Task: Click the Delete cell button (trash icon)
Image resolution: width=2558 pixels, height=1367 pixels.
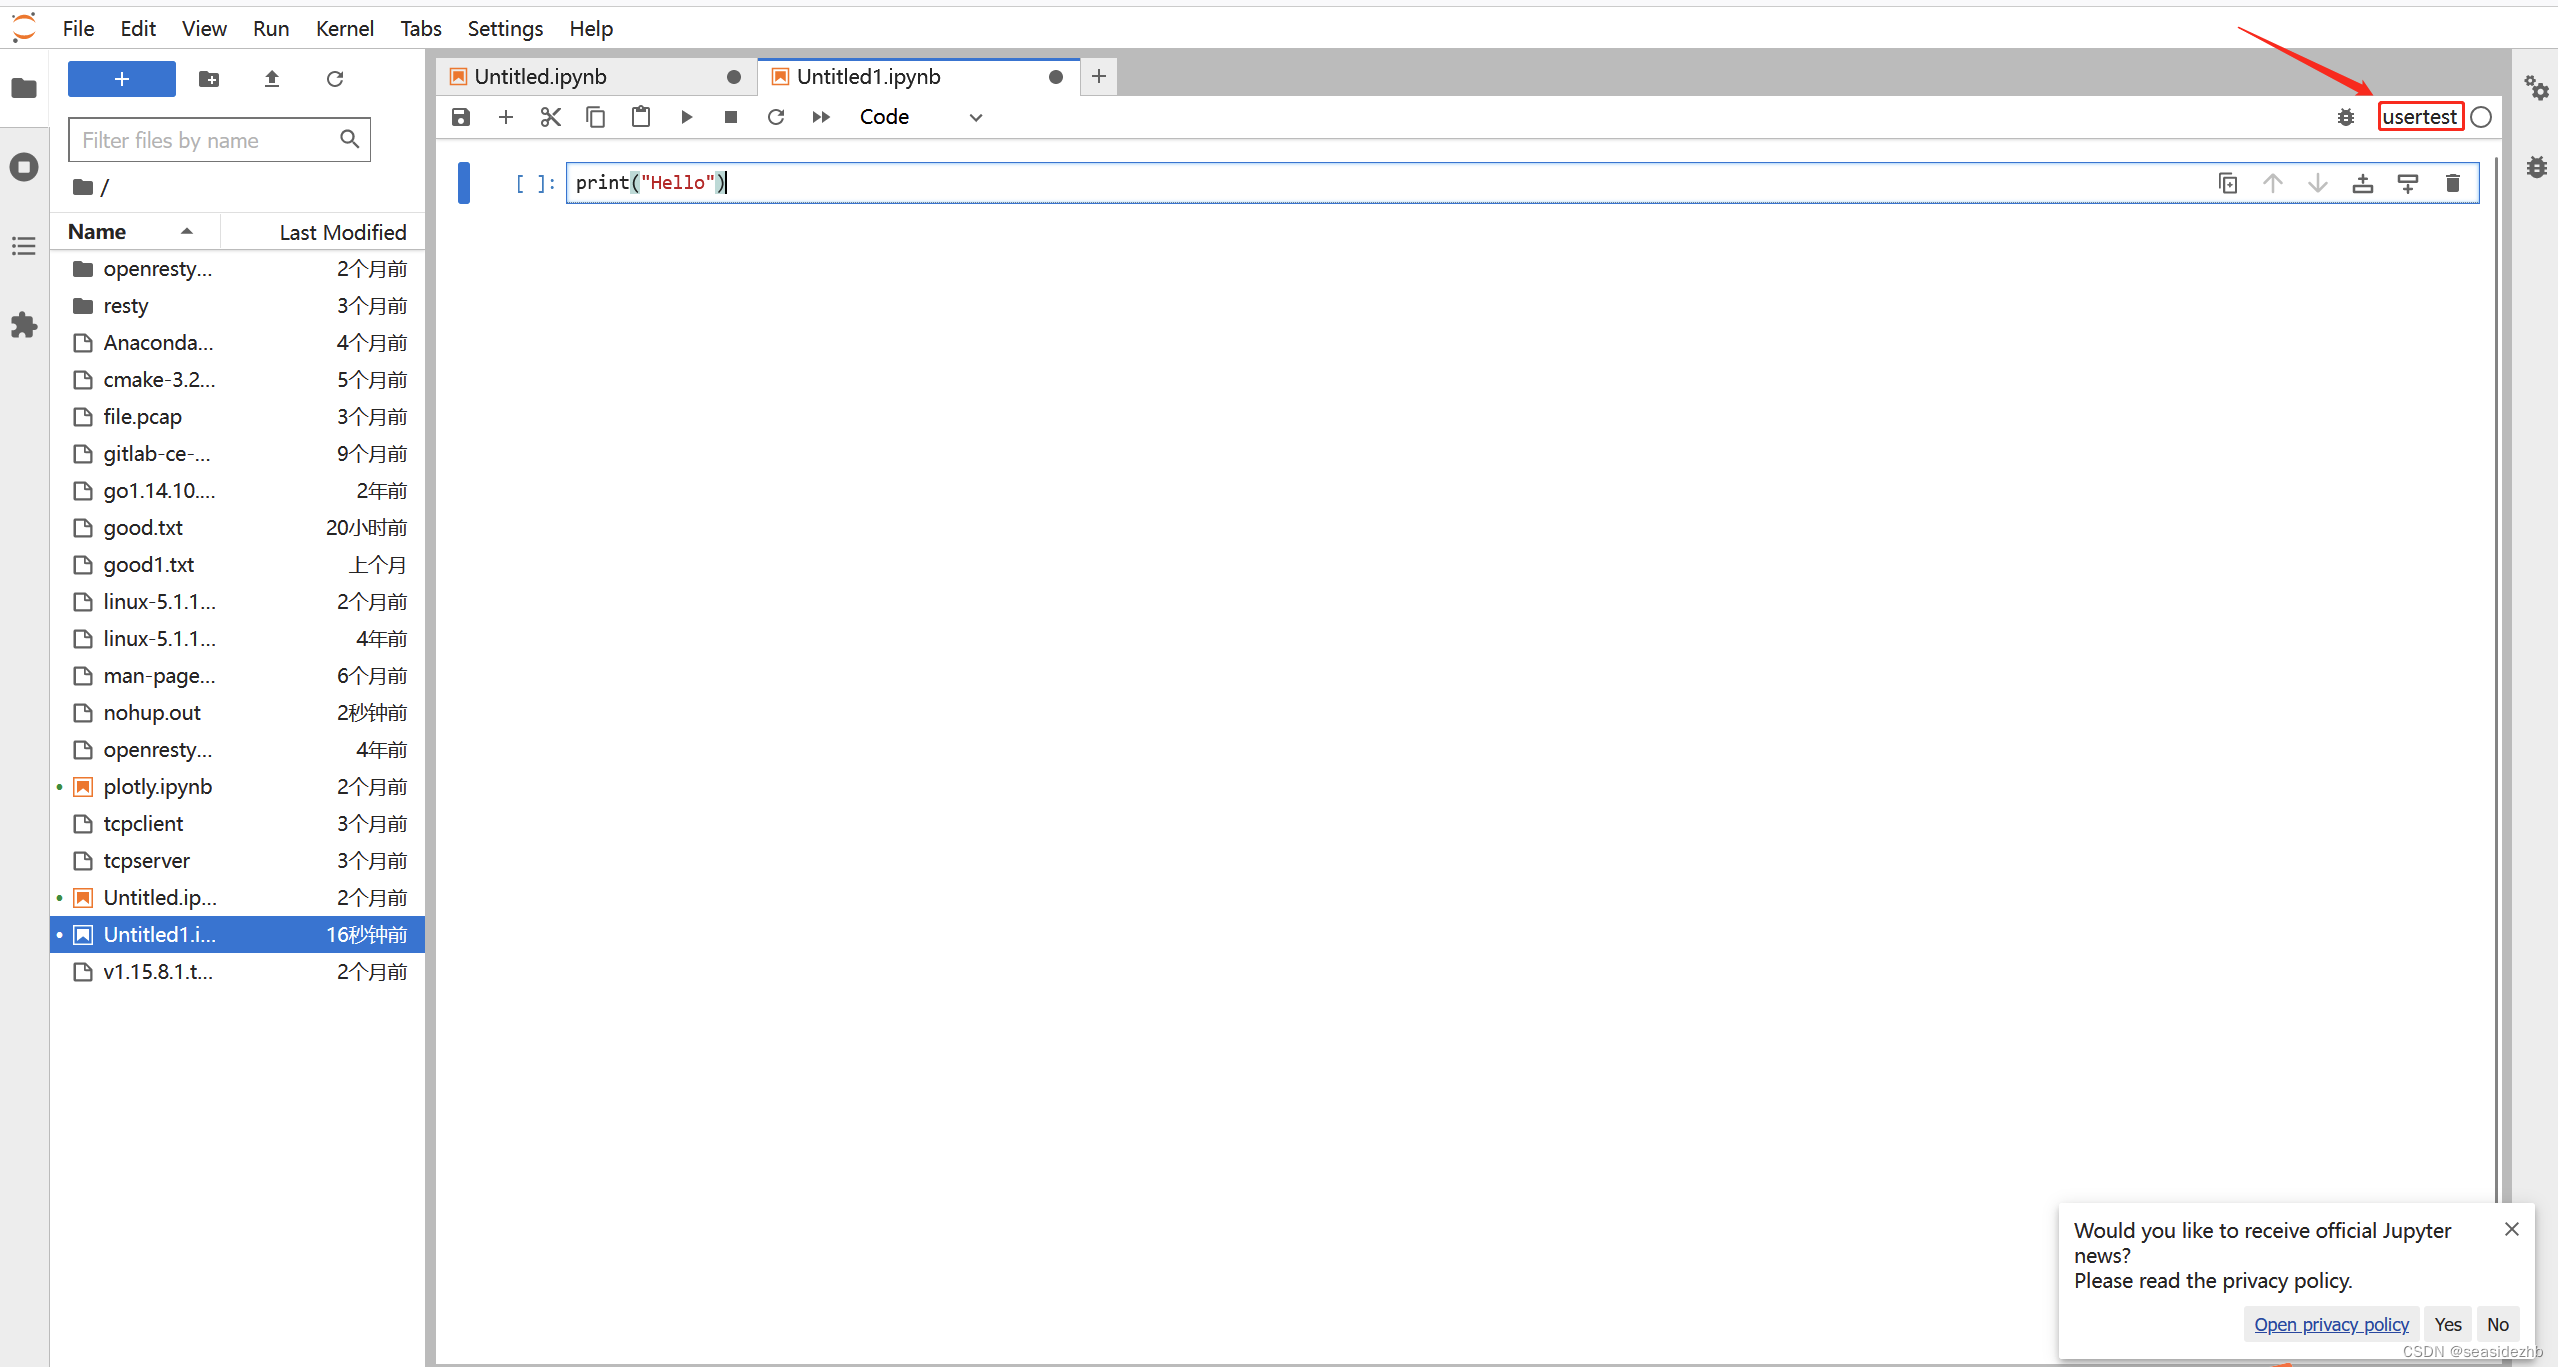Action: click(2453, 183)
